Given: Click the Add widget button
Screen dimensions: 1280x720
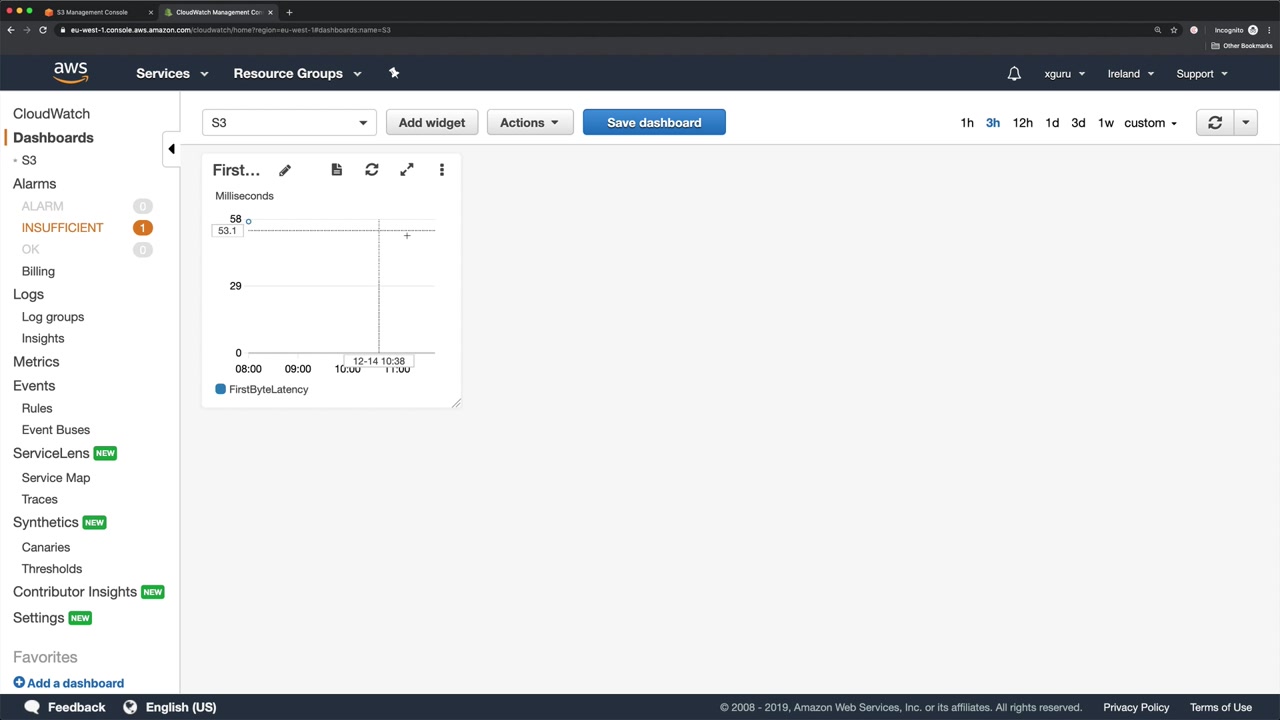Looking at the screenshot, I should point(432,123).
